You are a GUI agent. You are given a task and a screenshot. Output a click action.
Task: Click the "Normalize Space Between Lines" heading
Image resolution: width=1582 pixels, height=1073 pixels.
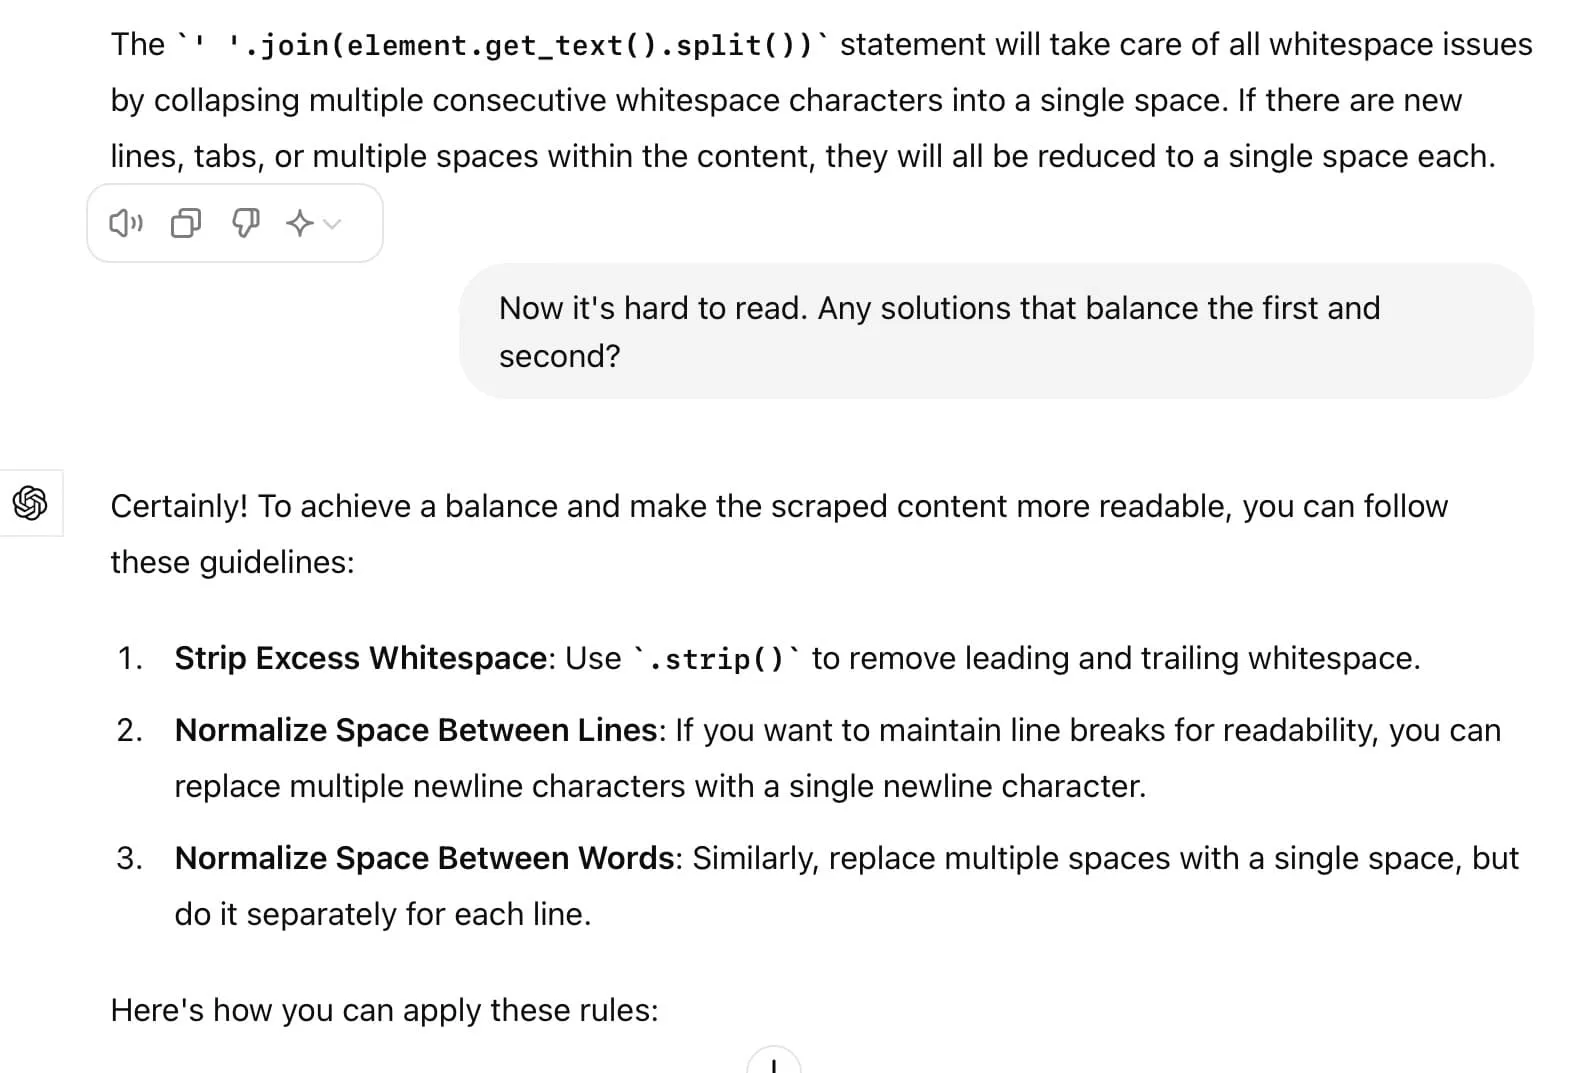coord(415,730)
